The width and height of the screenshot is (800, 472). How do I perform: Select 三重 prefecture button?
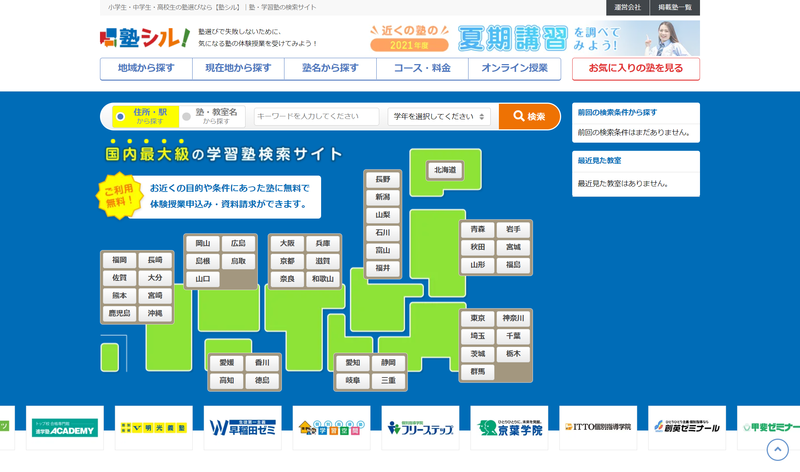coord(388,381)
